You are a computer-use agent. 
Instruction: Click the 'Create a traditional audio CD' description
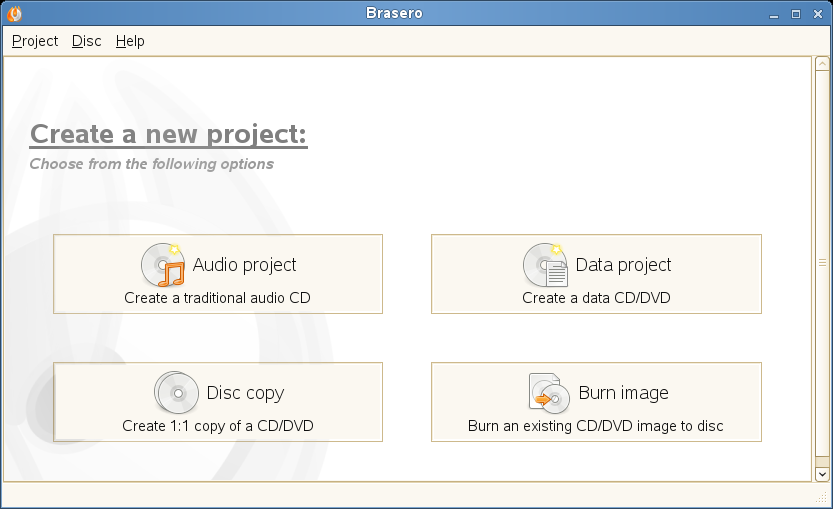pyautogui.click(x=217, y=298)
